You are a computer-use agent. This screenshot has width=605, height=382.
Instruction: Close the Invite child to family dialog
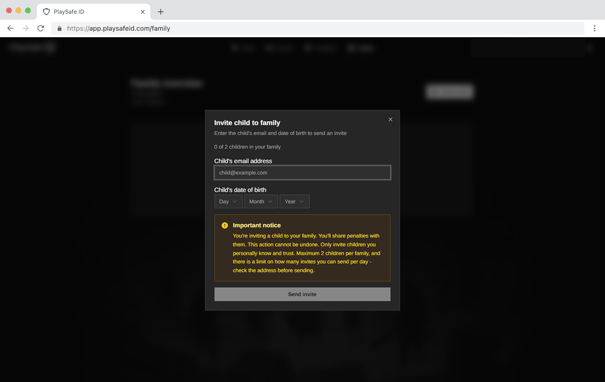click(390, 120)
